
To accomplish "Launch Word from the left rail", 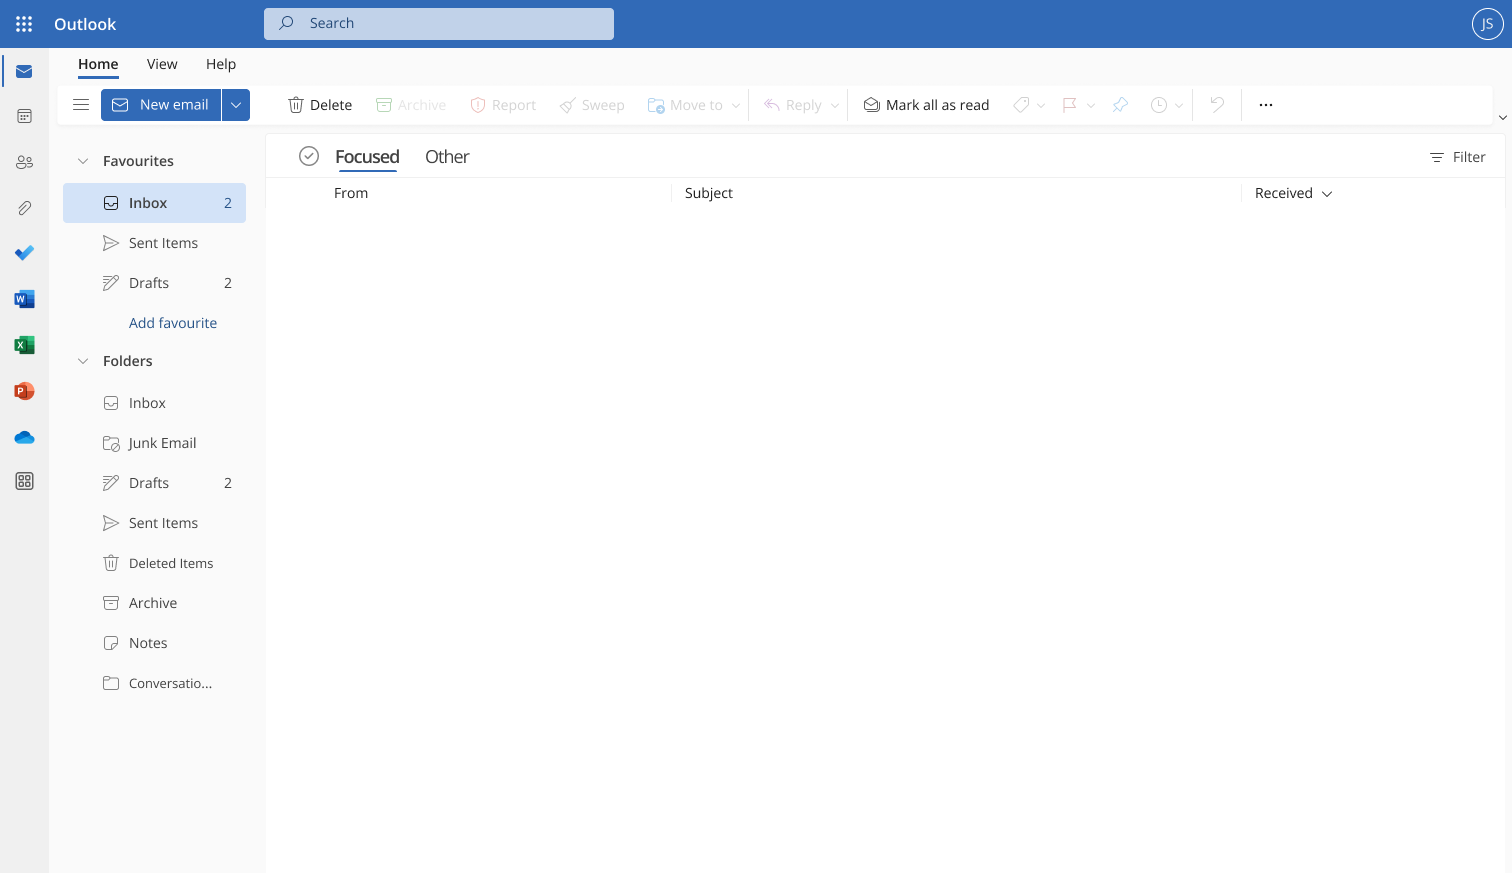I will (24, 299).
